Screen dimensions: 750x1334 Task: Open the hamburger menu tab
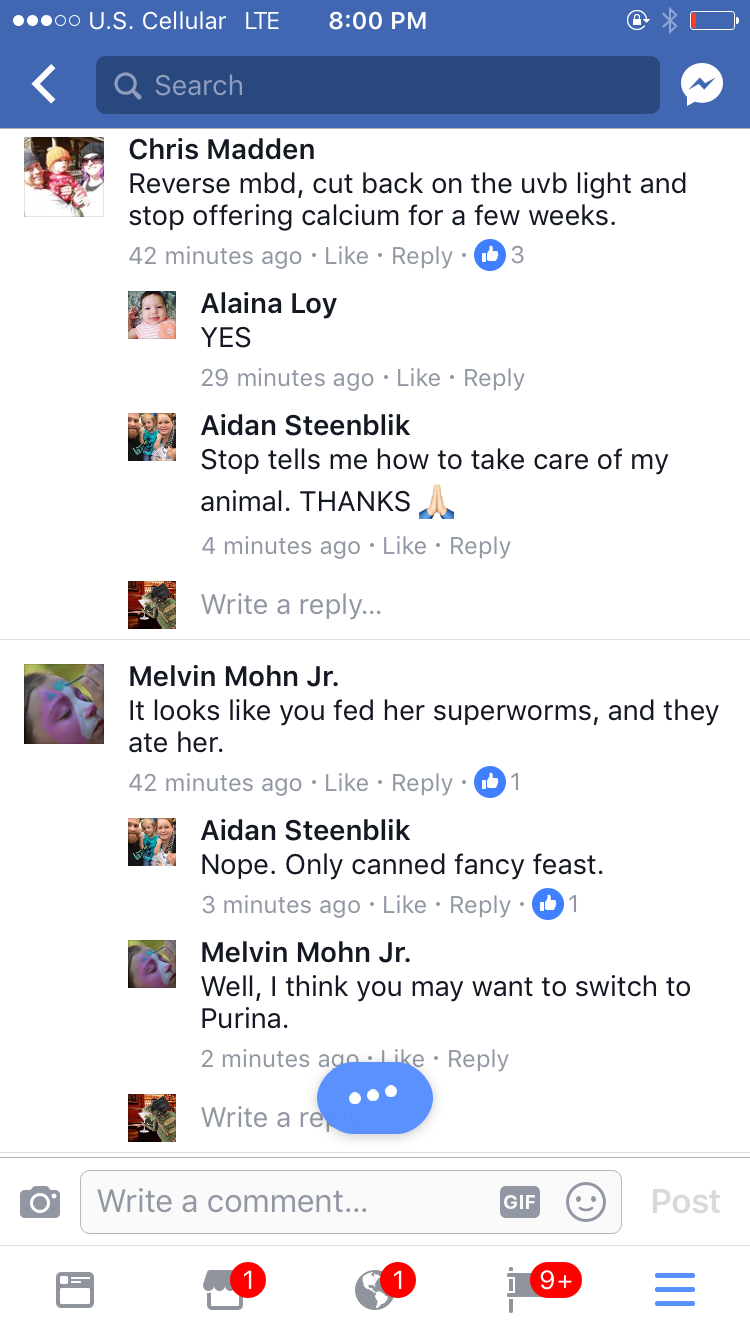[x=675, y=1289]
